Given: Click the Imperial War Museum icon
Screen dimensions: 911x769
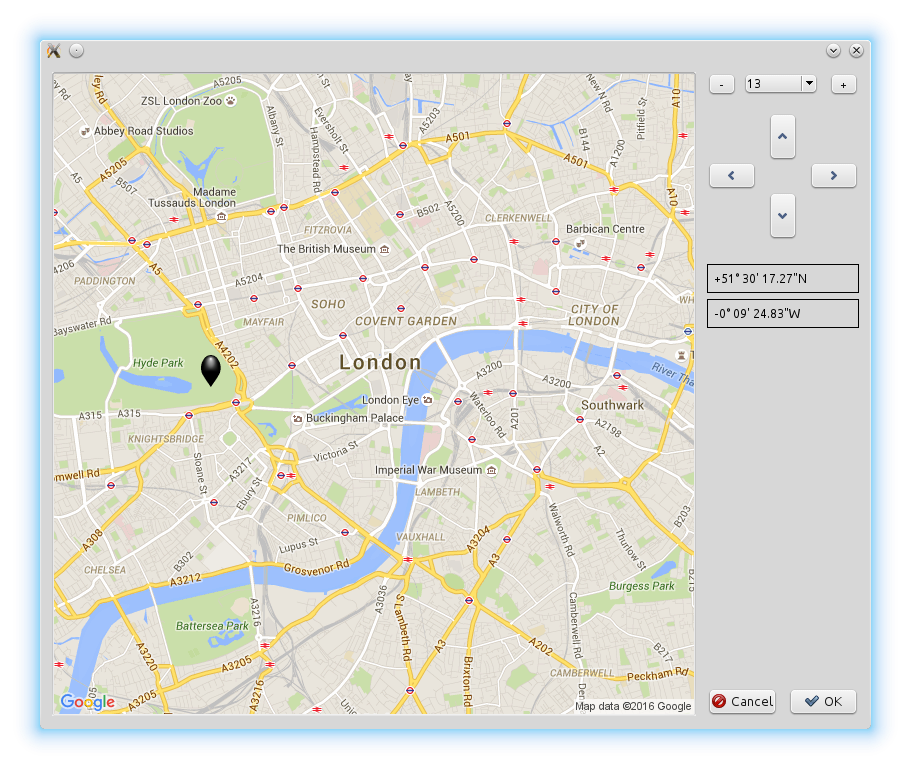Looking at the screenshot, I should tap(491, 470).
